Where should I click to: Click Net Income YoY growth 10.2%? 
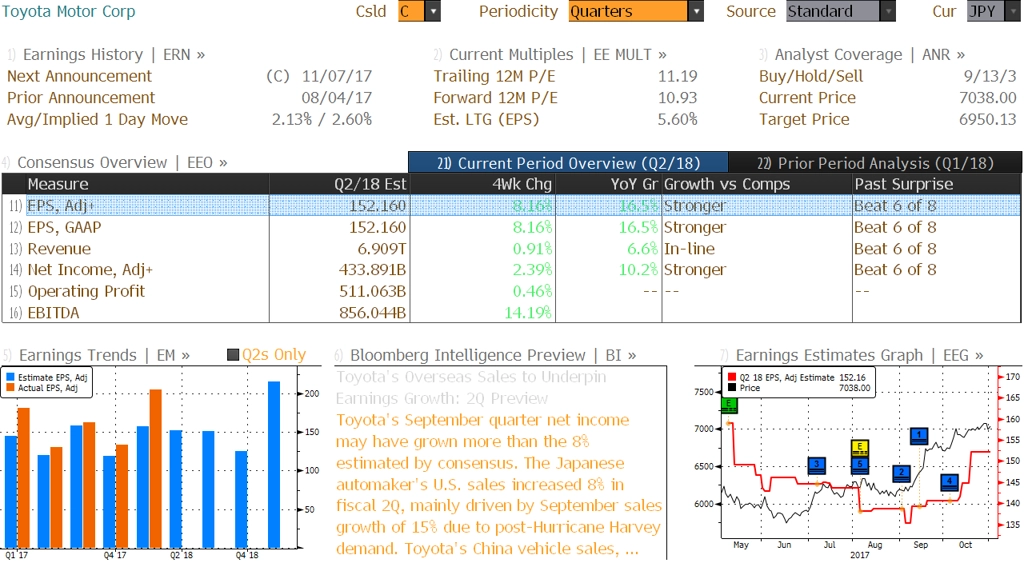point(638,270)
